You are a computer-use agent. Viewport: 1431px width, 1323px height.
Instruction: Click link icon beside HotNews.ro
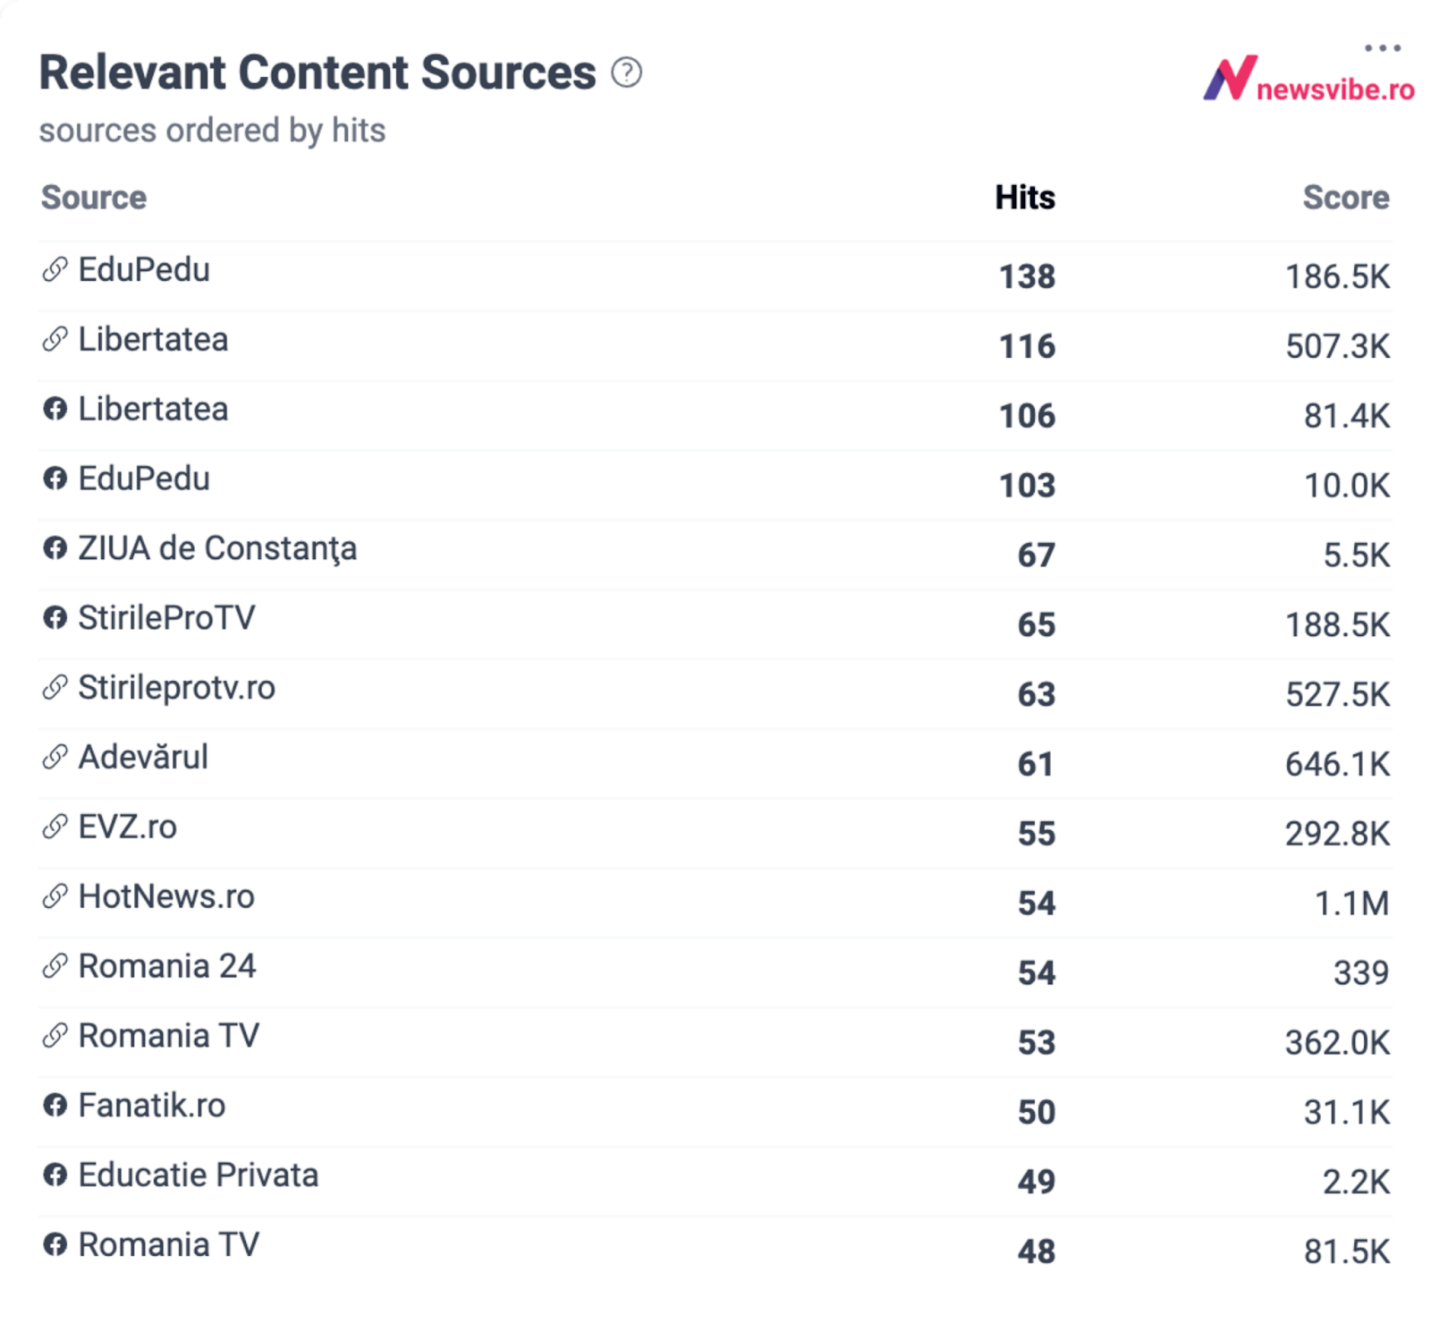tap(55, 896)
